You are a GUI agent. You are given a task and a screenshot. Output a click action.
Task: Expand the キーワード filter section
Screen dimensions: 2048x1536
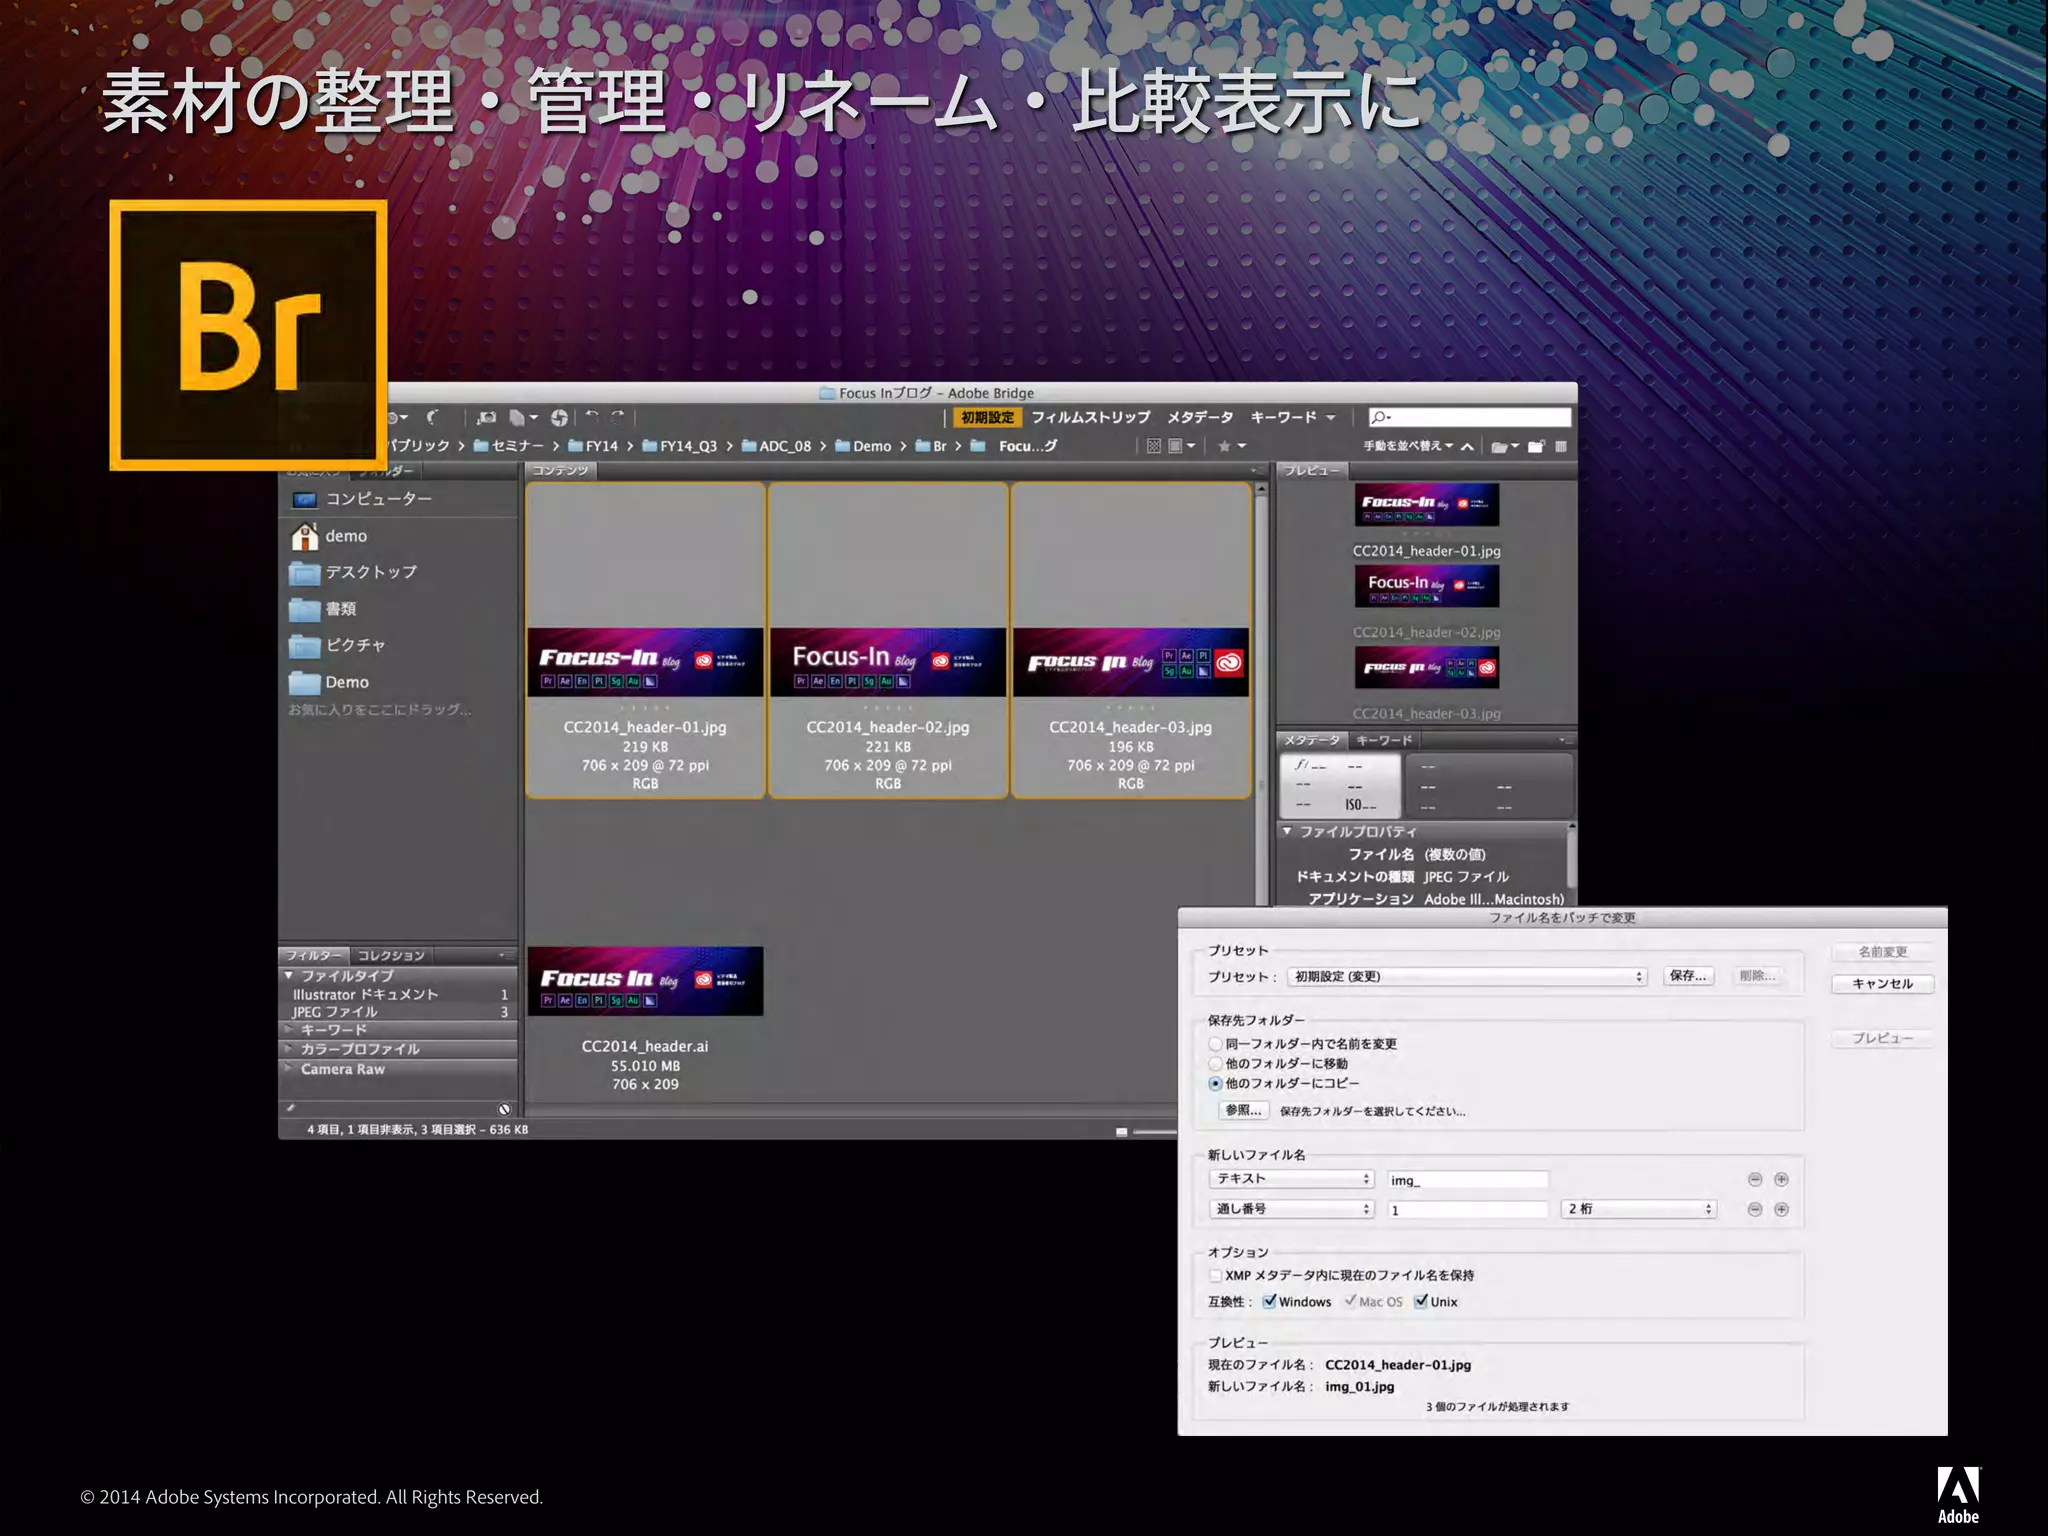289,1029
